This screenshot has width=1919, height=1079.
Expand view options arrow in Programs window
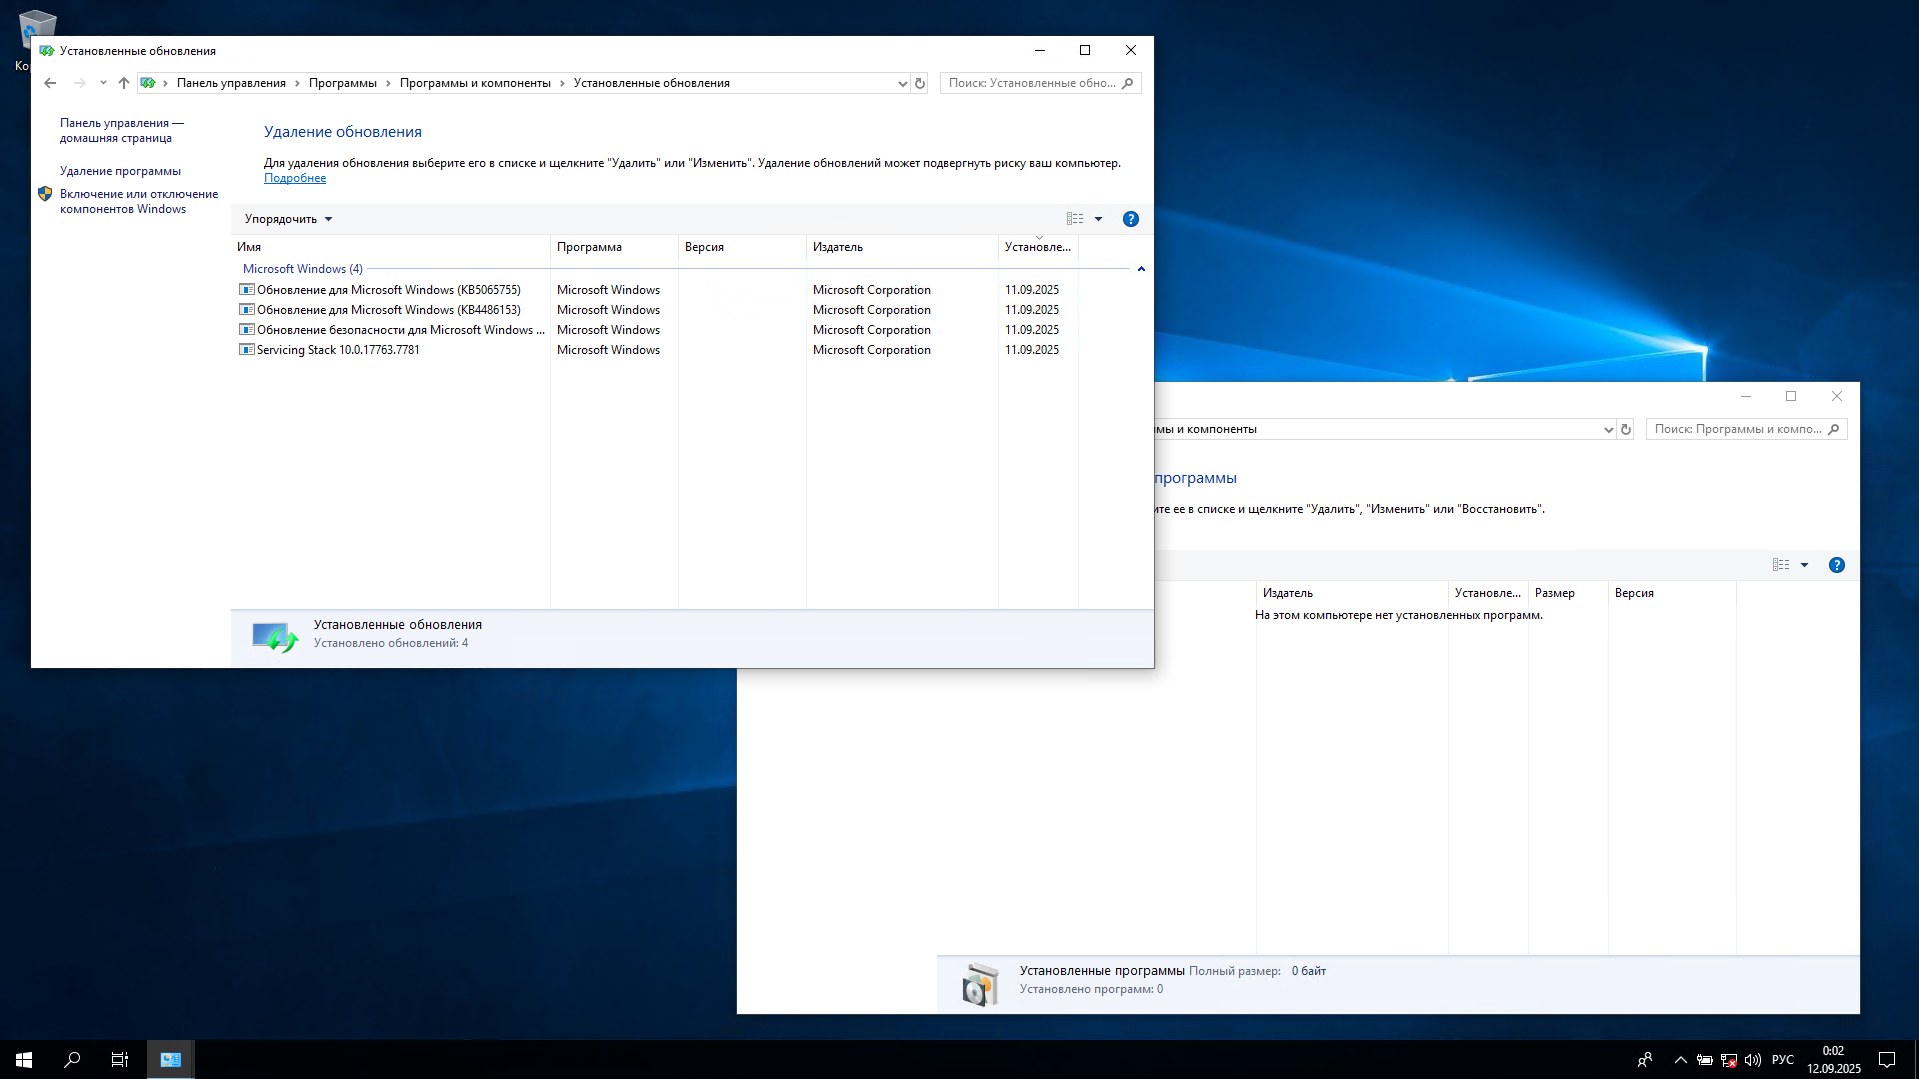pyautogui.click(x=1804, y=565)
